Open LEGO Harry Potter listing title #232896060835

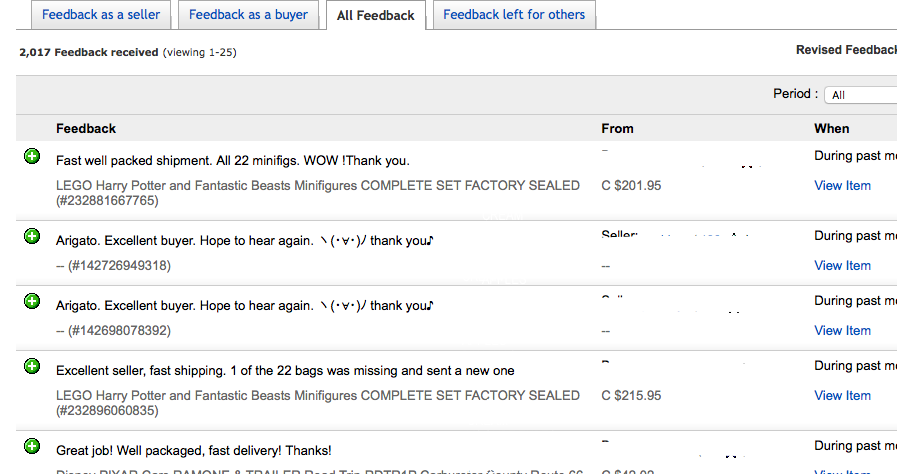(x=317, y=395)
